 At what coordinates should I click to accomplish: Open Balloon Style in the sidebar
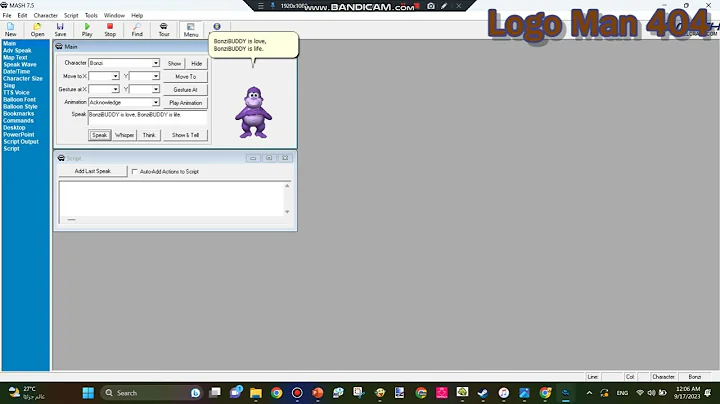(20, 107)
